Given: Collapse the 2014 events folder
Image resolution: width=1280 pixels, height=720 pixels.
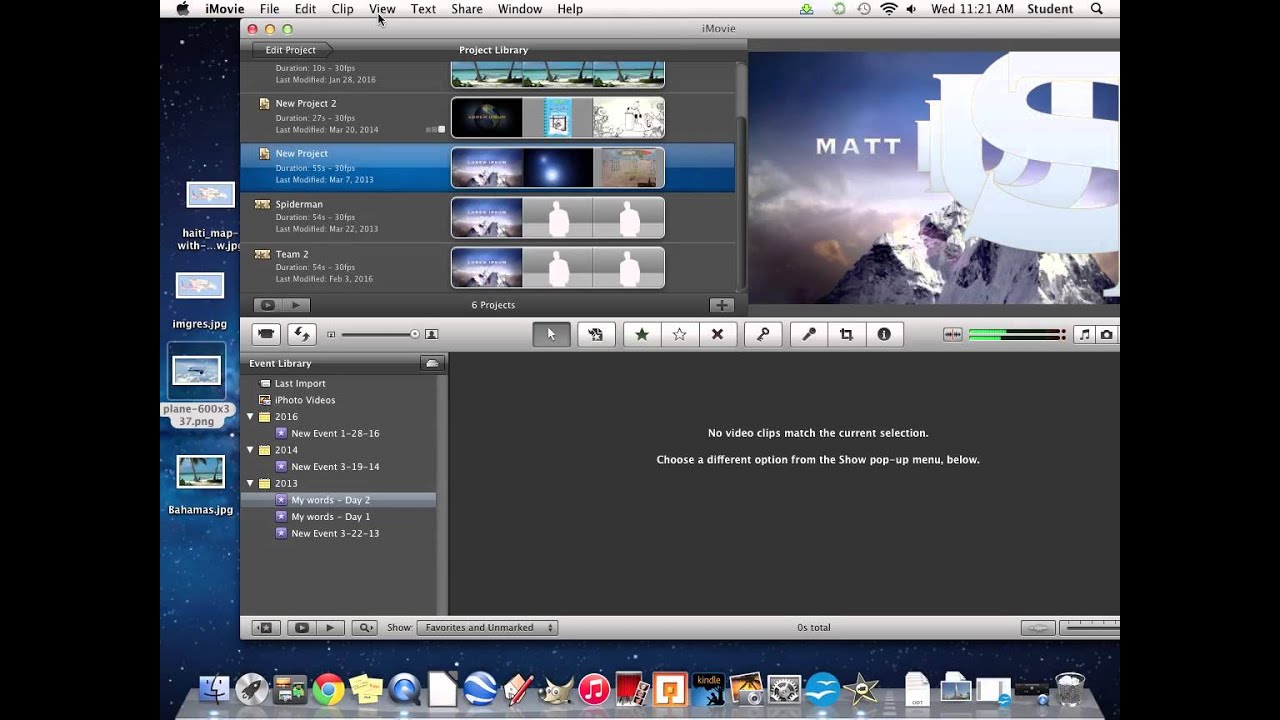Looking at the screenshot, I should 250,450.
